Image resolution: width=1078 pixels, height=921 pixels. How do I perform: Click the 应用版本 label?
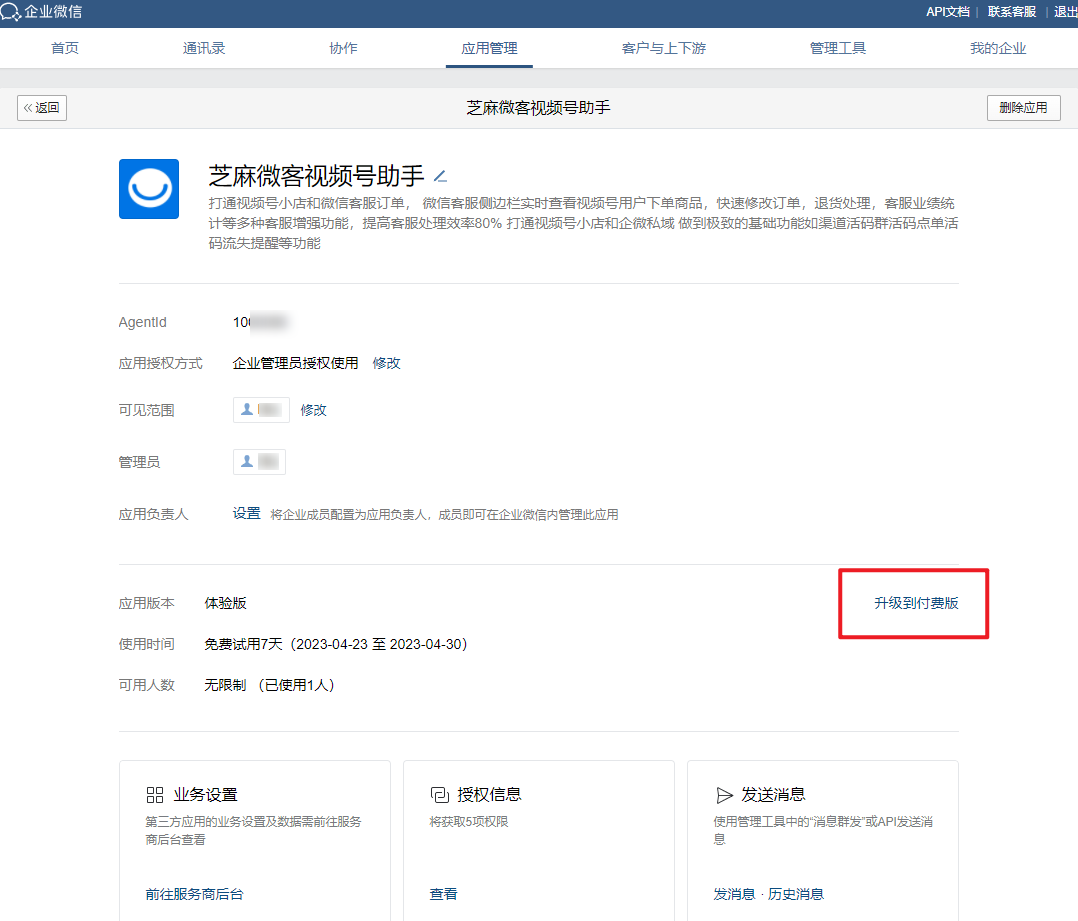coord(146,603)
